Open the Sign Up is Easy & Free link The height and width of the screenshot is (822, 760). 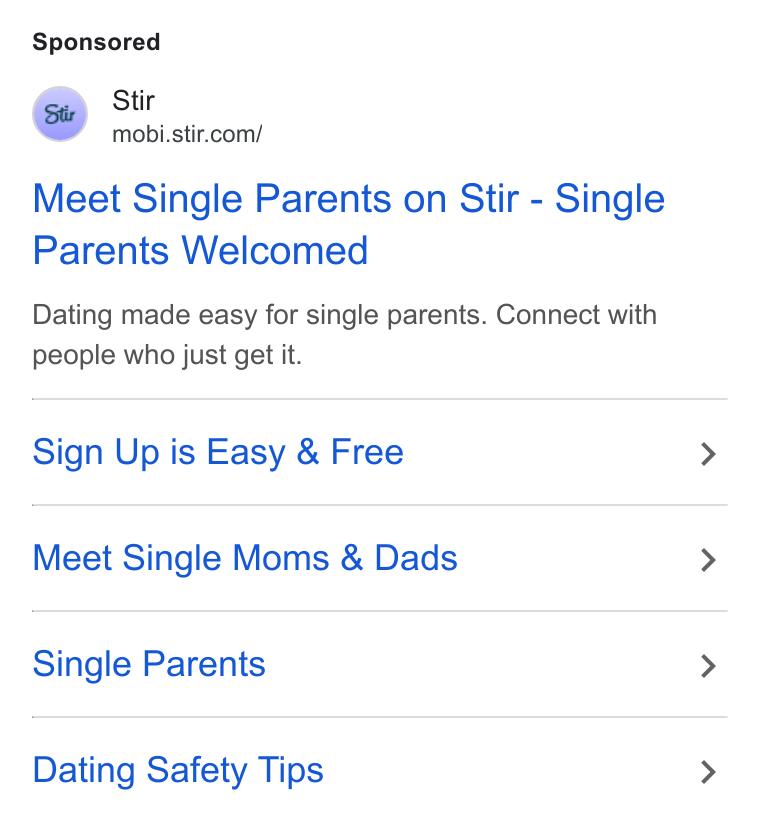tap(218, 452)
